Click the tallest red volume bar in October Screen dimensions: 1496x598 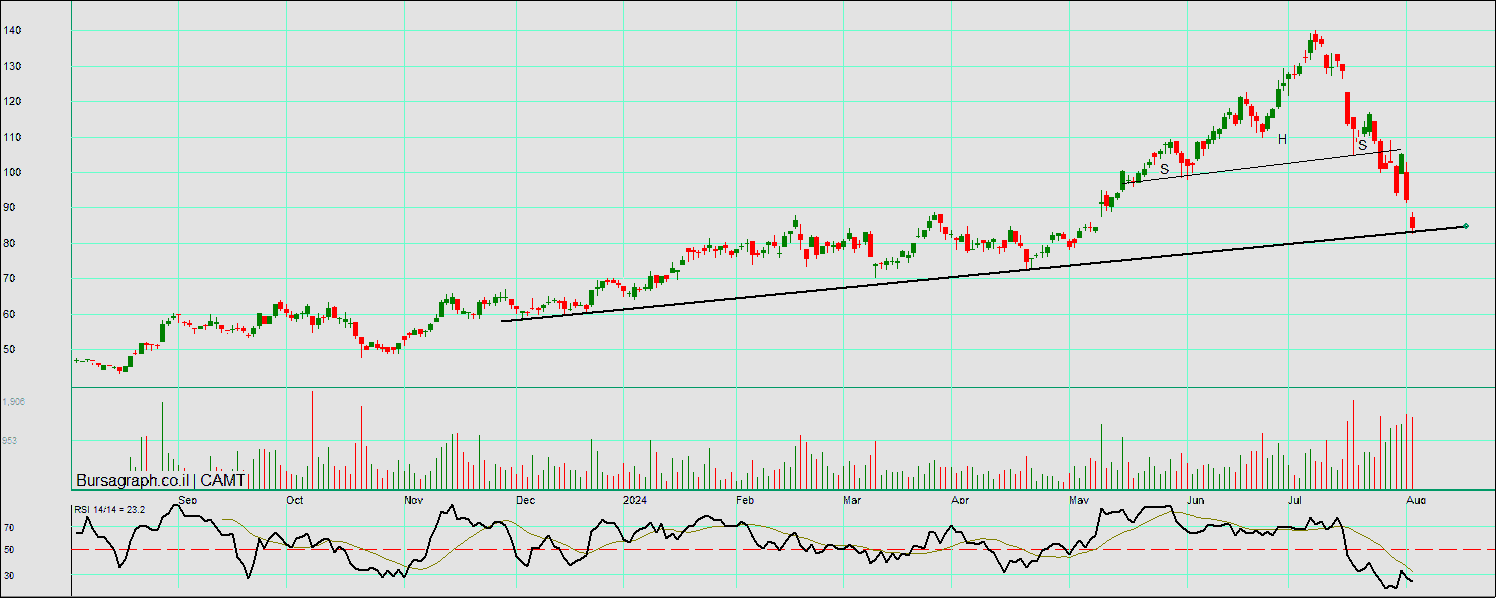coord(312,438)
